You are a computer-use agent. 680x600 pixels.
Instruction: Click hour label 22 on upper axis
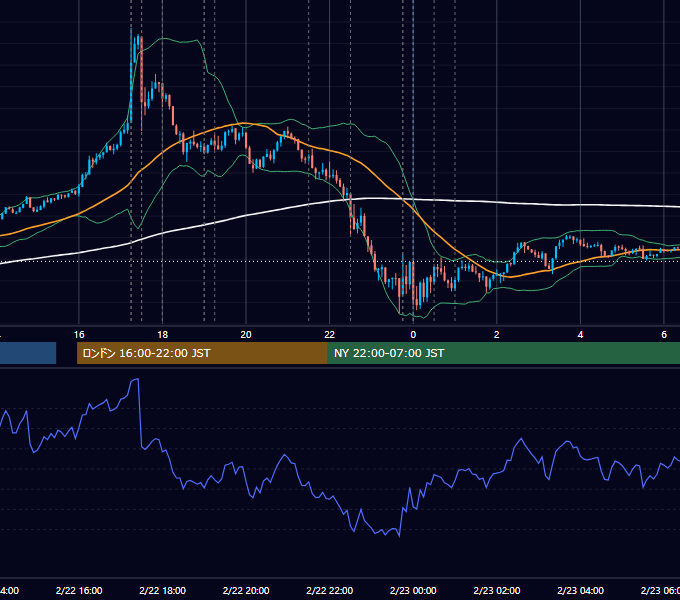pos(330,335)
